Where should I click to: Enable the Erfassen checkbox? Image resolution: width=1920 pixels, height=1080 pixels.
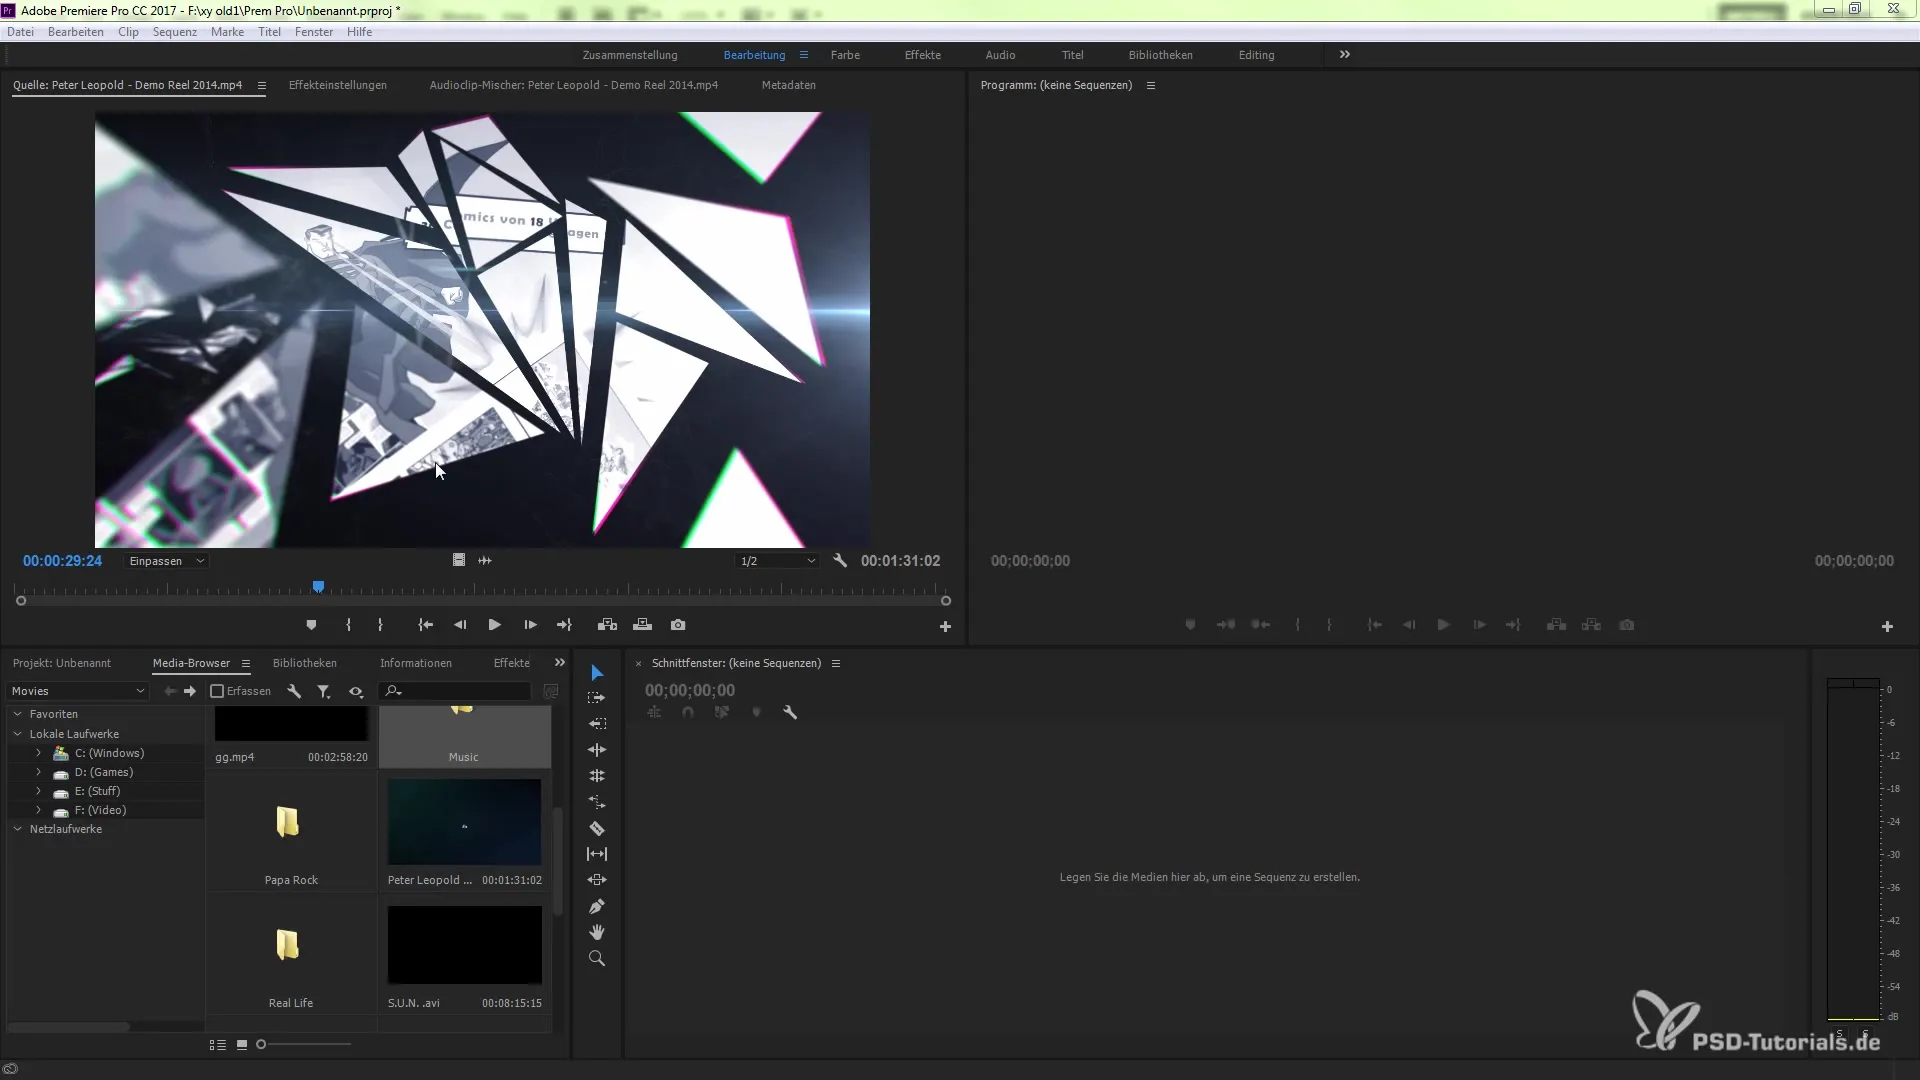coord(217,691)
